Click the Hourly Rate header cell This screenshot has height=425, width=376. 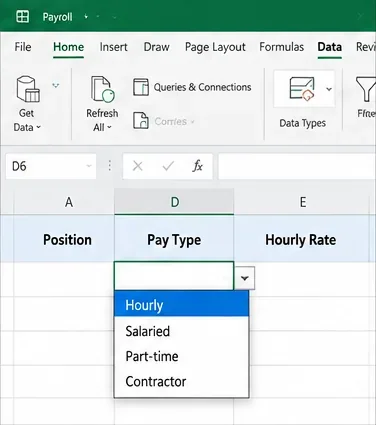click(x=302, y=239)
